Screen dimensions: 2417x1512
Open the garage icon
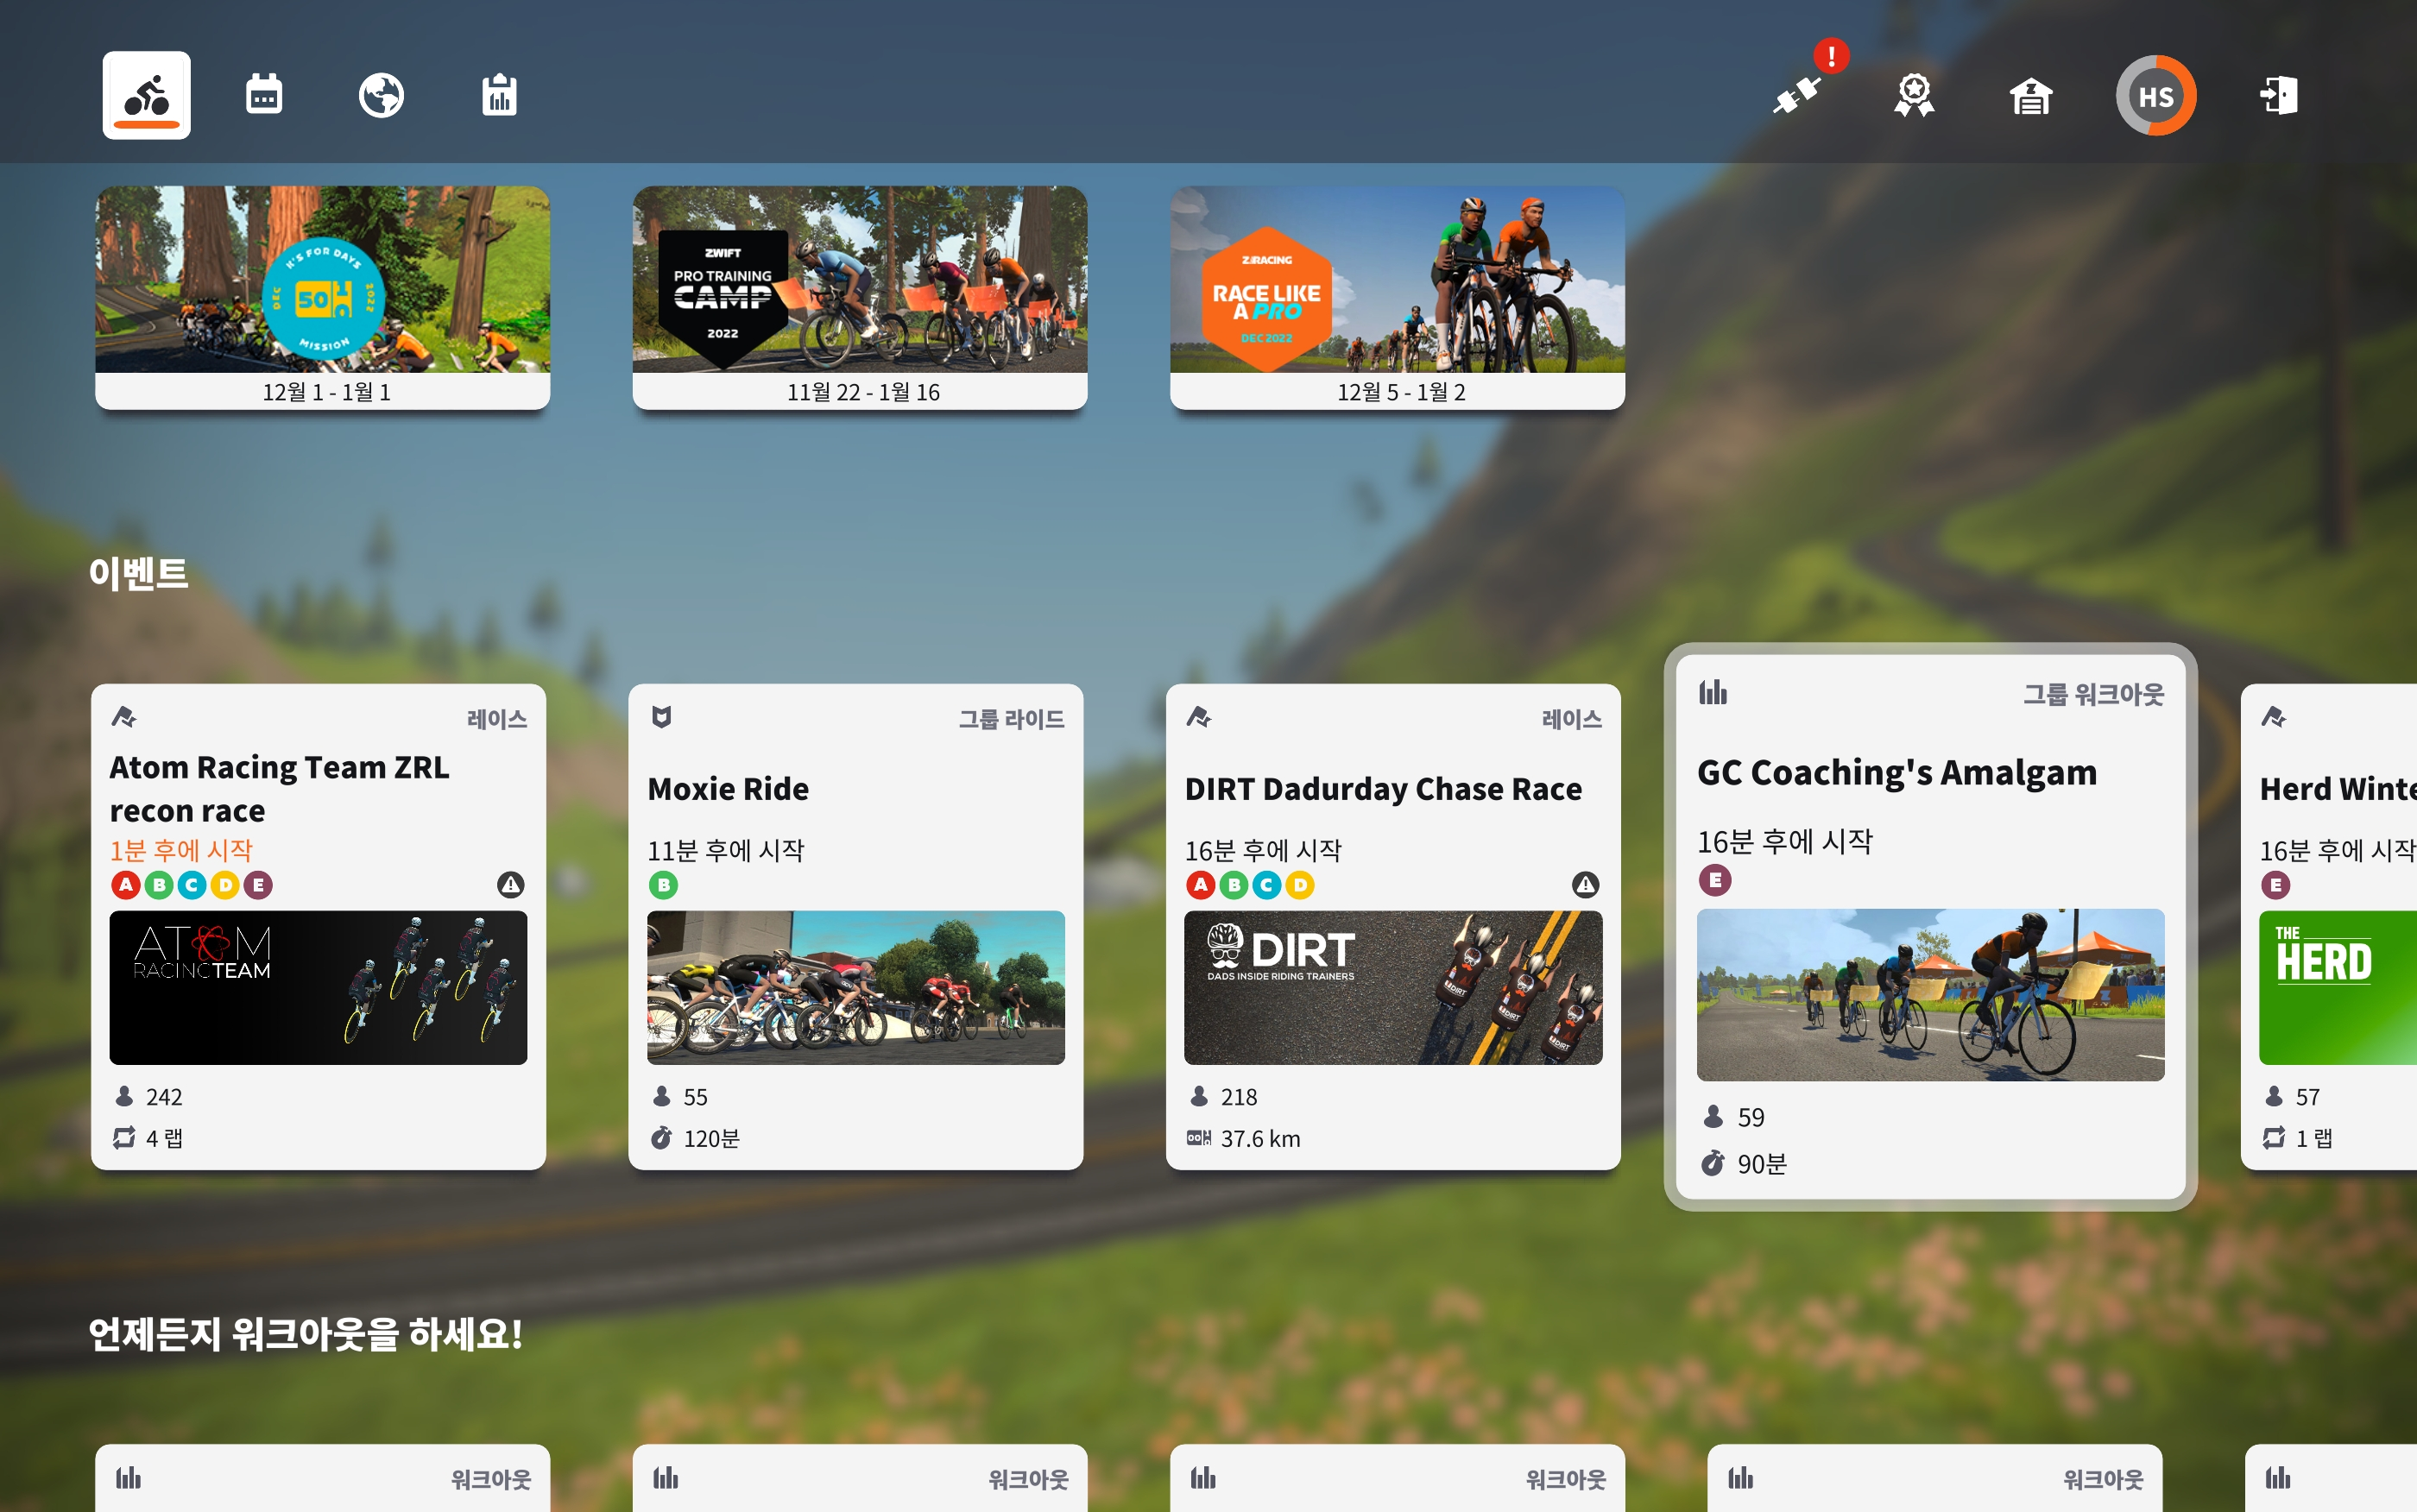tap(2030, 96)
